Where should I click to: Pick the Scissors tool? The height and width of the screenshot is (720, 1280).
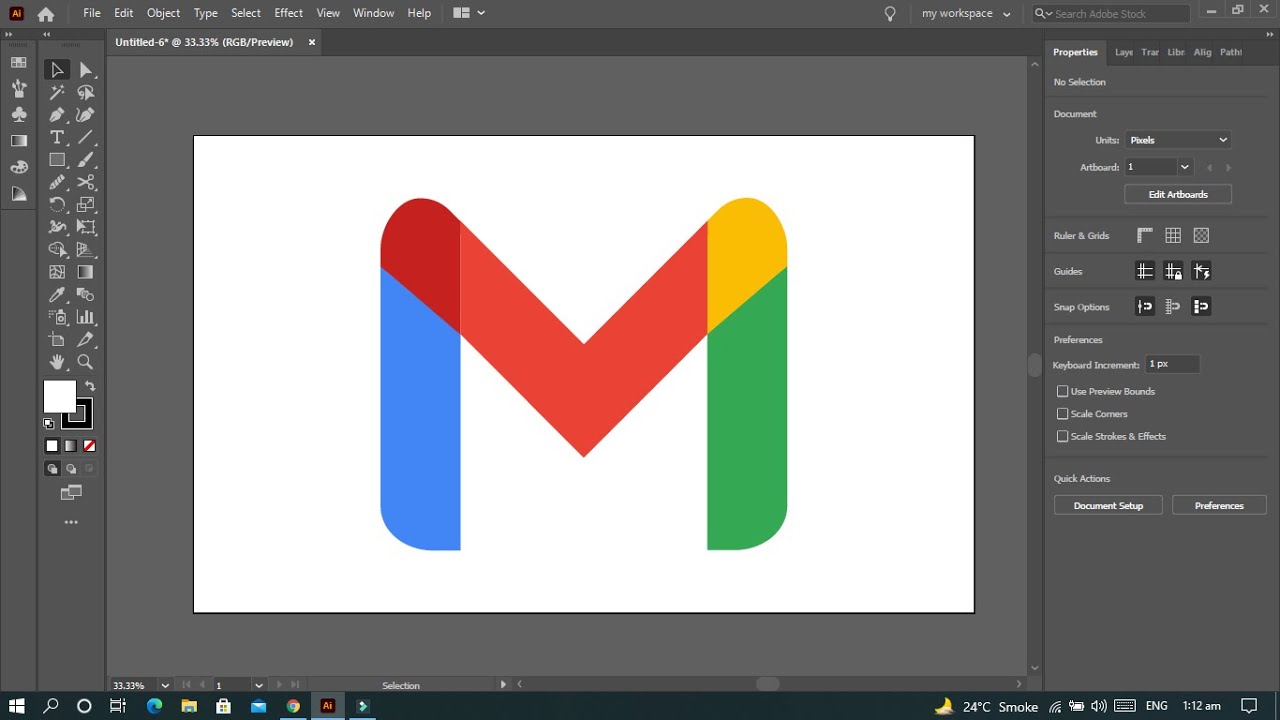[x=86, y=182]
